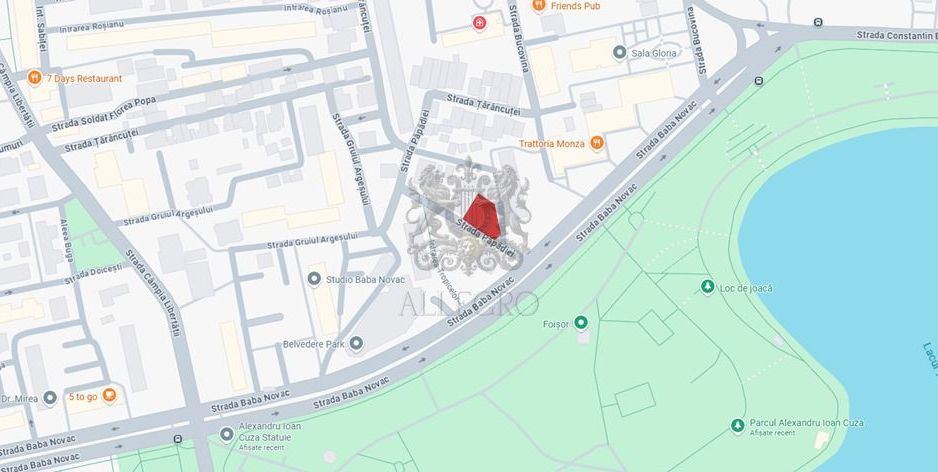The height and width of the screenshot is (472, 938).
Task: Click the red highlighted property polygon
Action: click(483, 216)
